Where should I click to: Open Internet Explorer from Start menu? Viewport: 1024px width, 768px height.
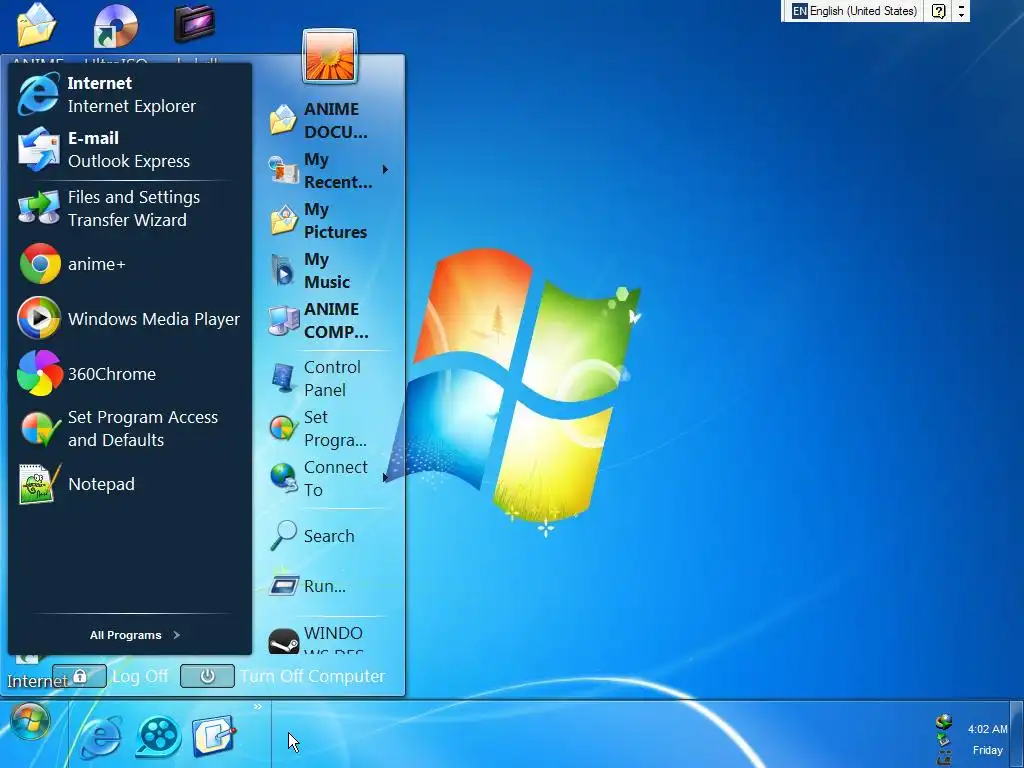(129, 95)
